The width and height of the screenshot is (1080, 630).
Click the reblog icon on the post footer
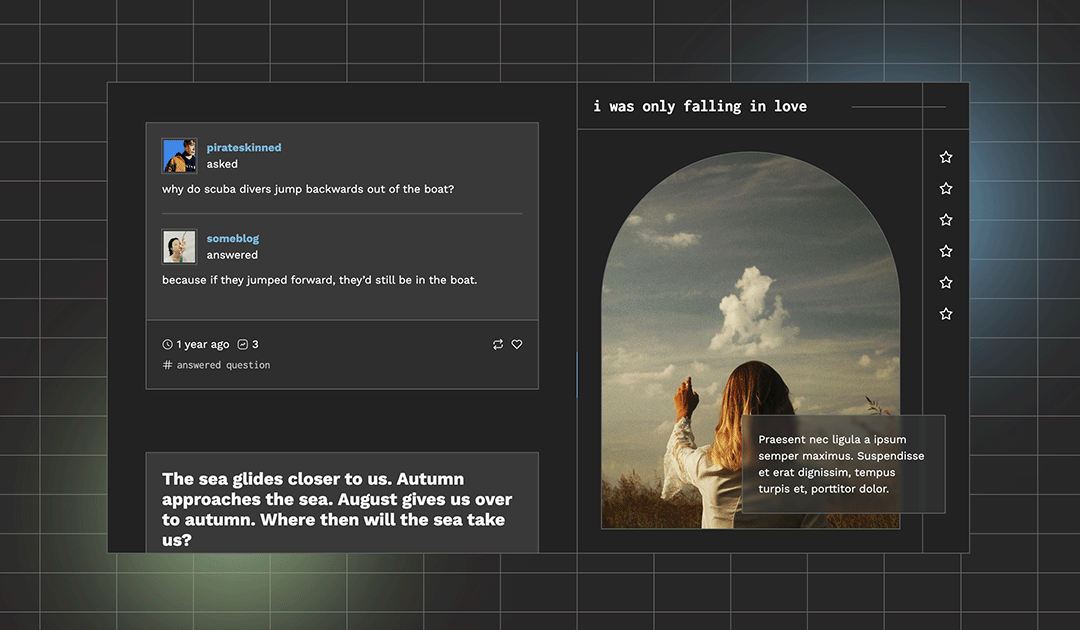click(497, 344)
